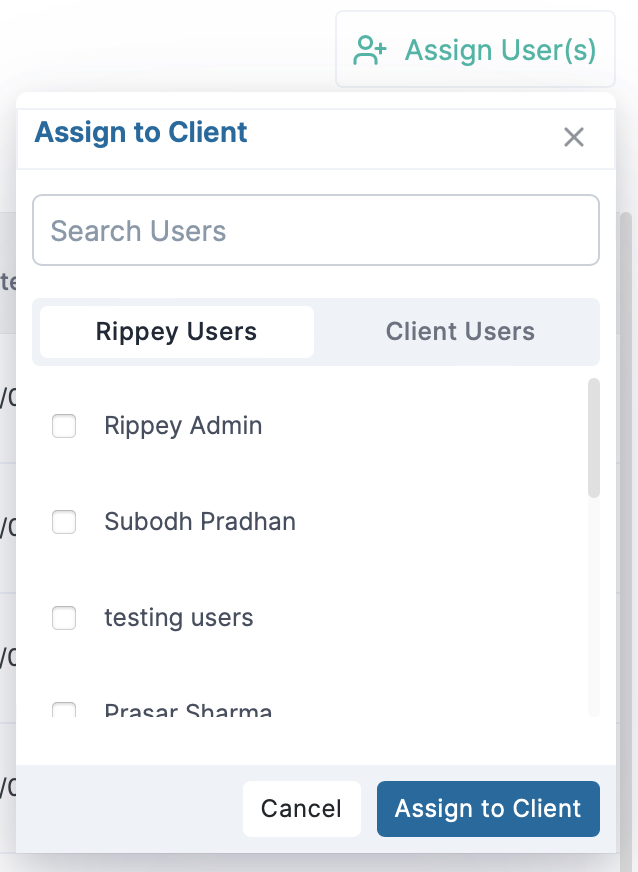Click the Subodh Pradhan name label

click(200, 522)
